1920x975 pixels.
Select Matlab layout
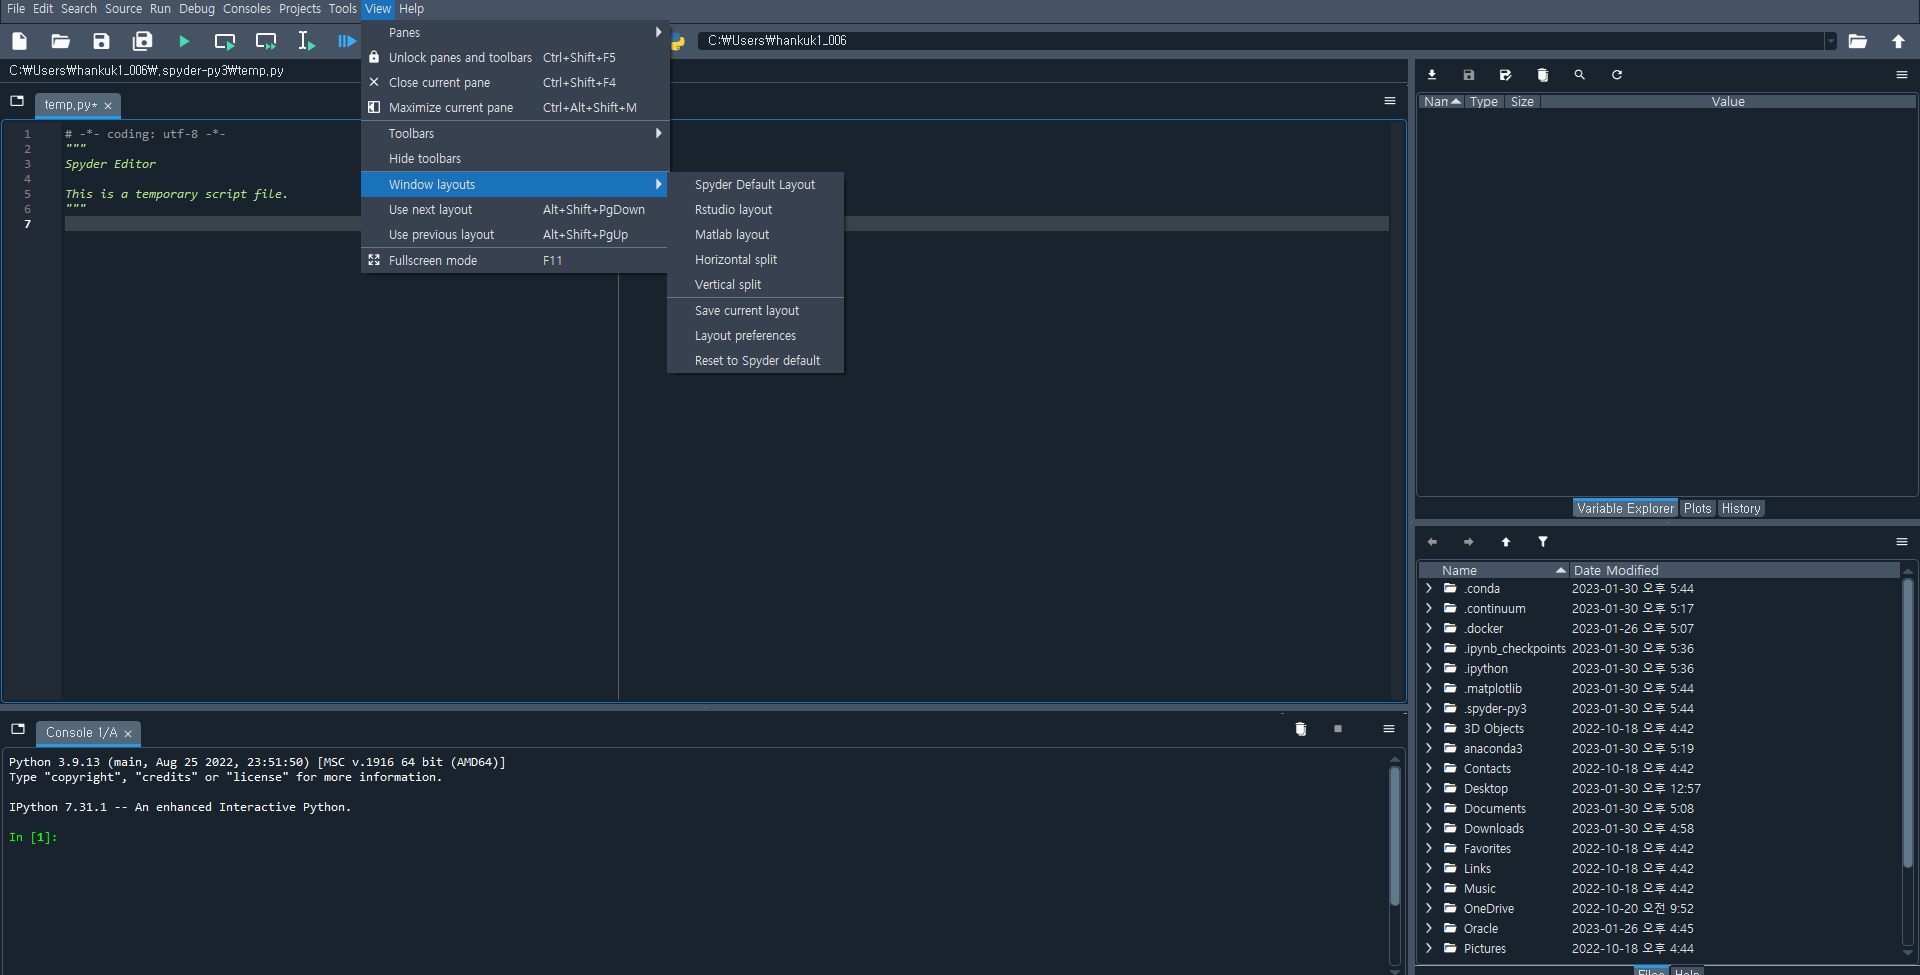pos(755,235)
